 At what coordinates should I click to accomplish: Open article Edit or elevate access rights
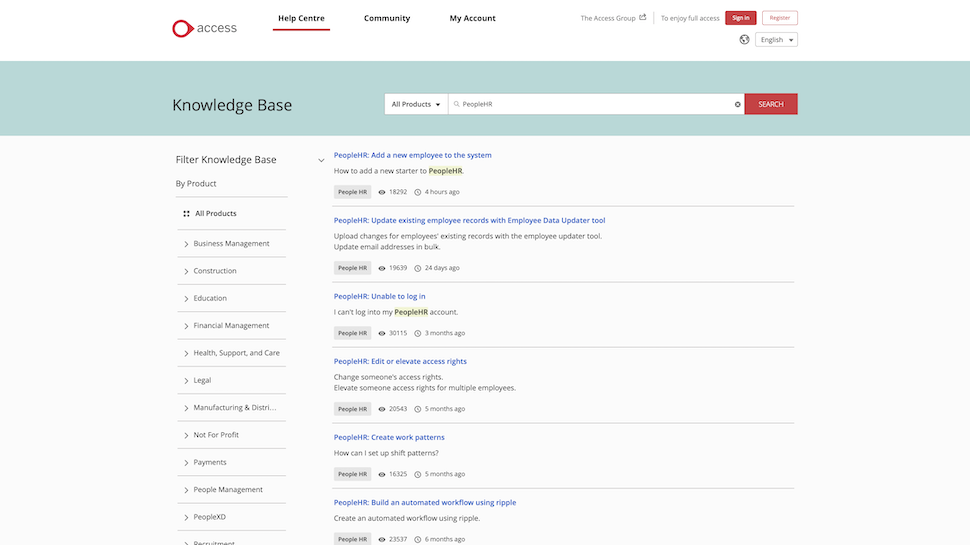400,361
